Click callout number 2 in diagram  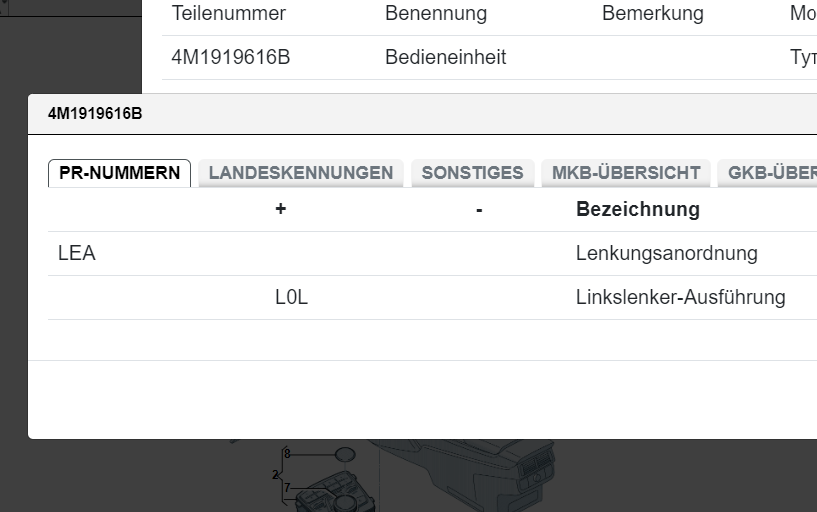pos(275,475)
